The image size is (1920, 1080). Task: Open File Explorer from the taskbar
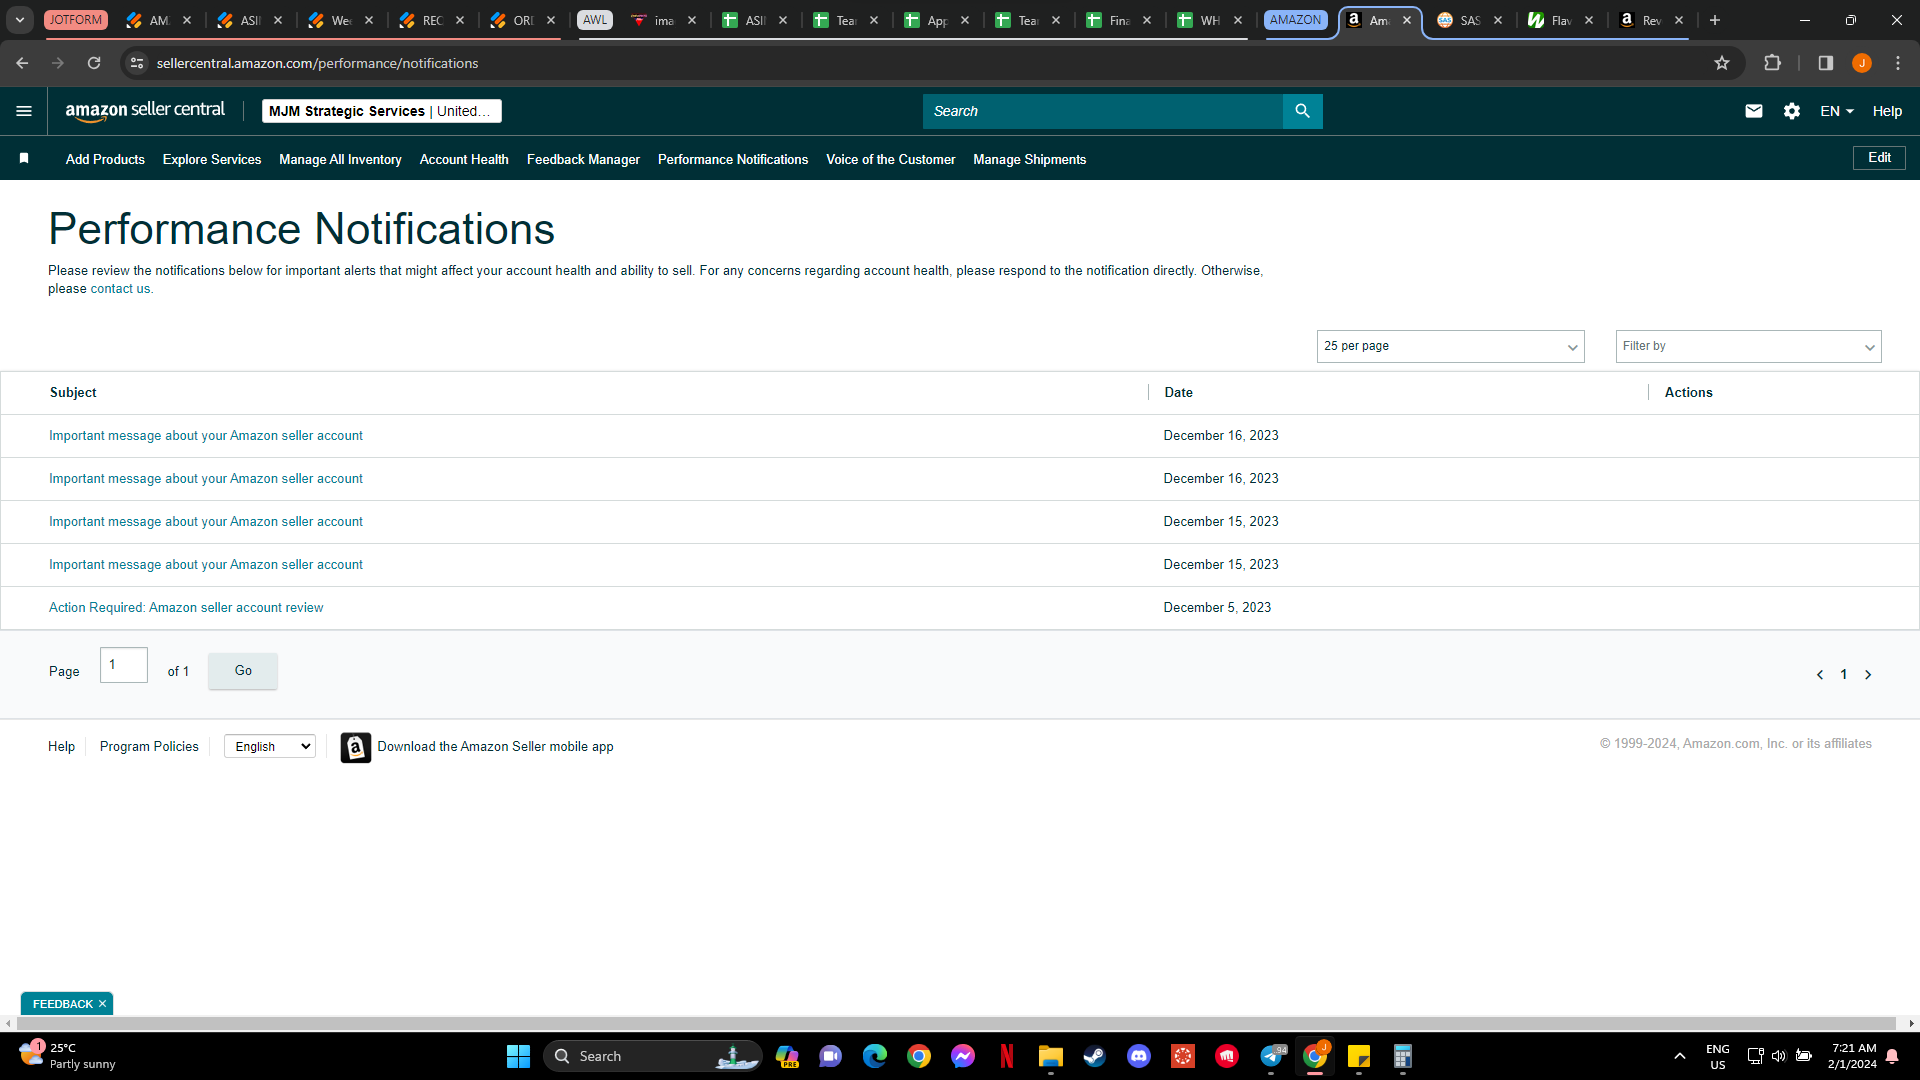click(1051, 1056)
